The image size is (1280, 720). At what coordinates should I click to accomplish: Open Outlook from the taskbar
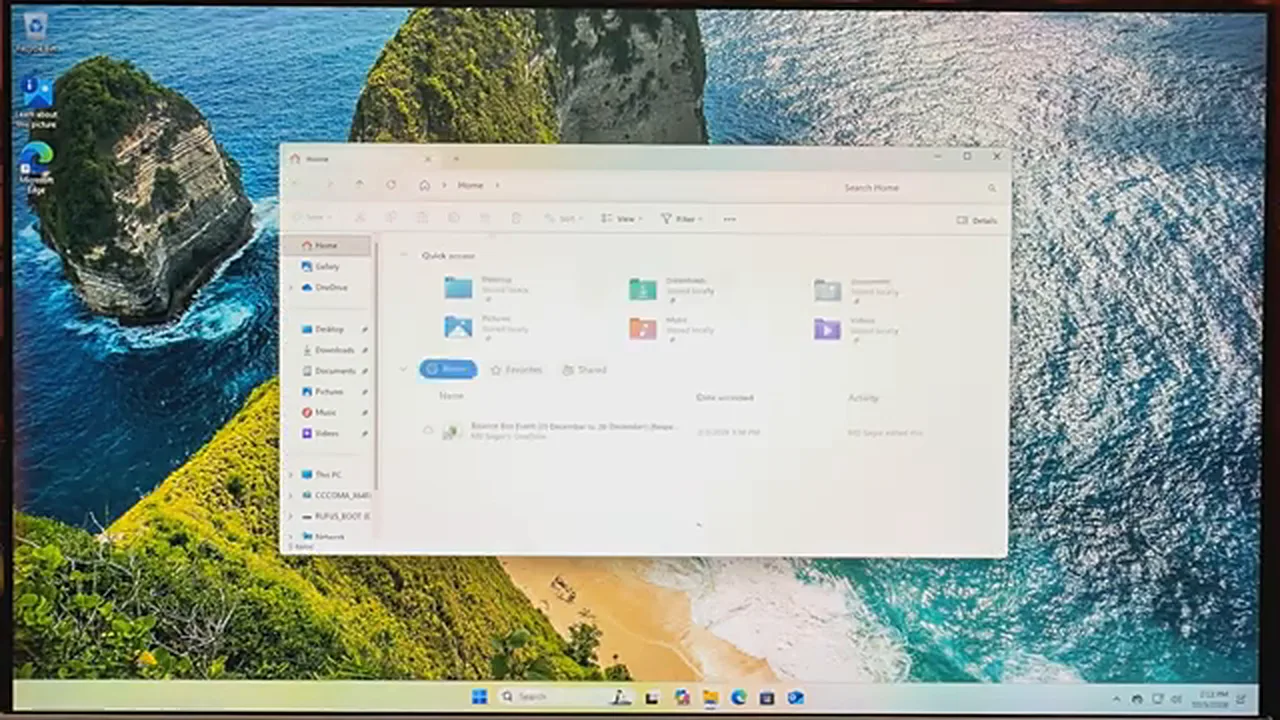(795, 697)
